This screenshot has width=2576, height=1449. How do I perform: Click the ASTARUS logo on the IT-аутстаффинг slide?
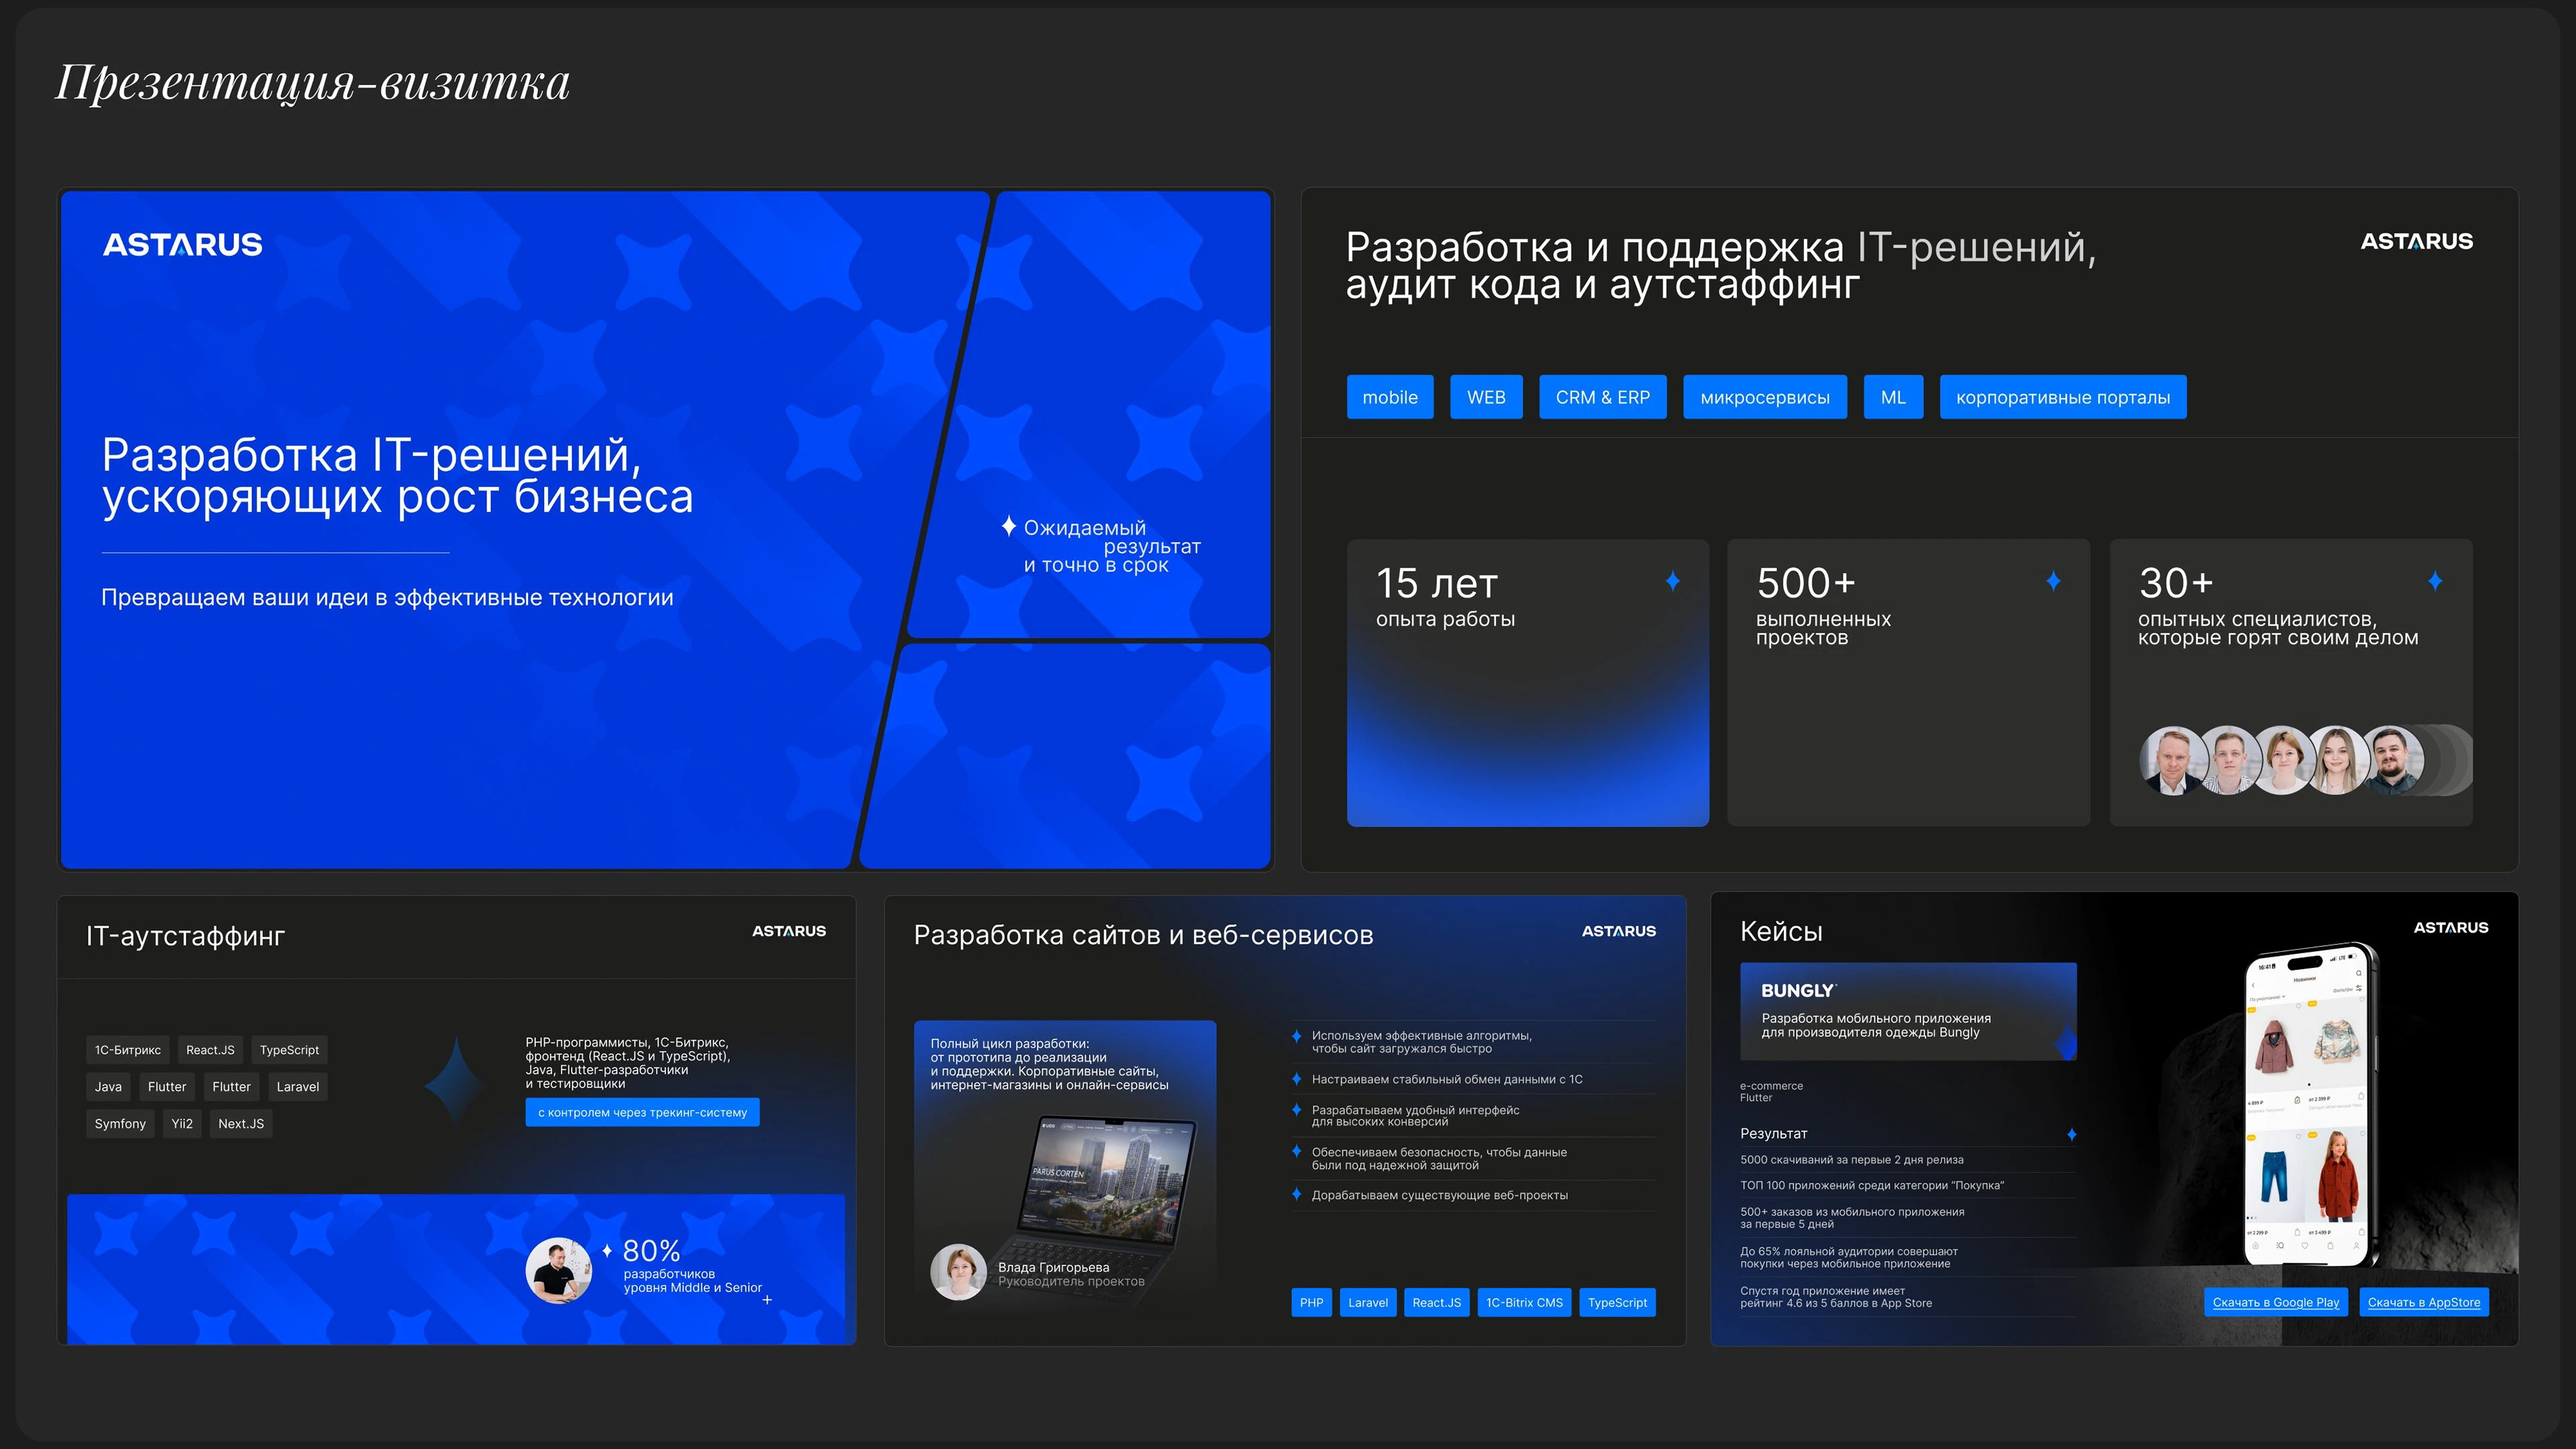(x=789, y=931)
